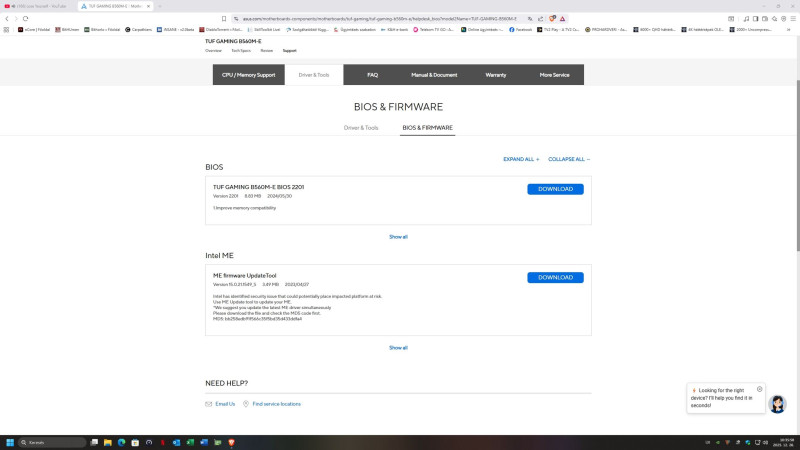Open Excel from the taskbar
The height and width of the screenshot is (450, 800).
pyautogui.click(x=190, y=442)
